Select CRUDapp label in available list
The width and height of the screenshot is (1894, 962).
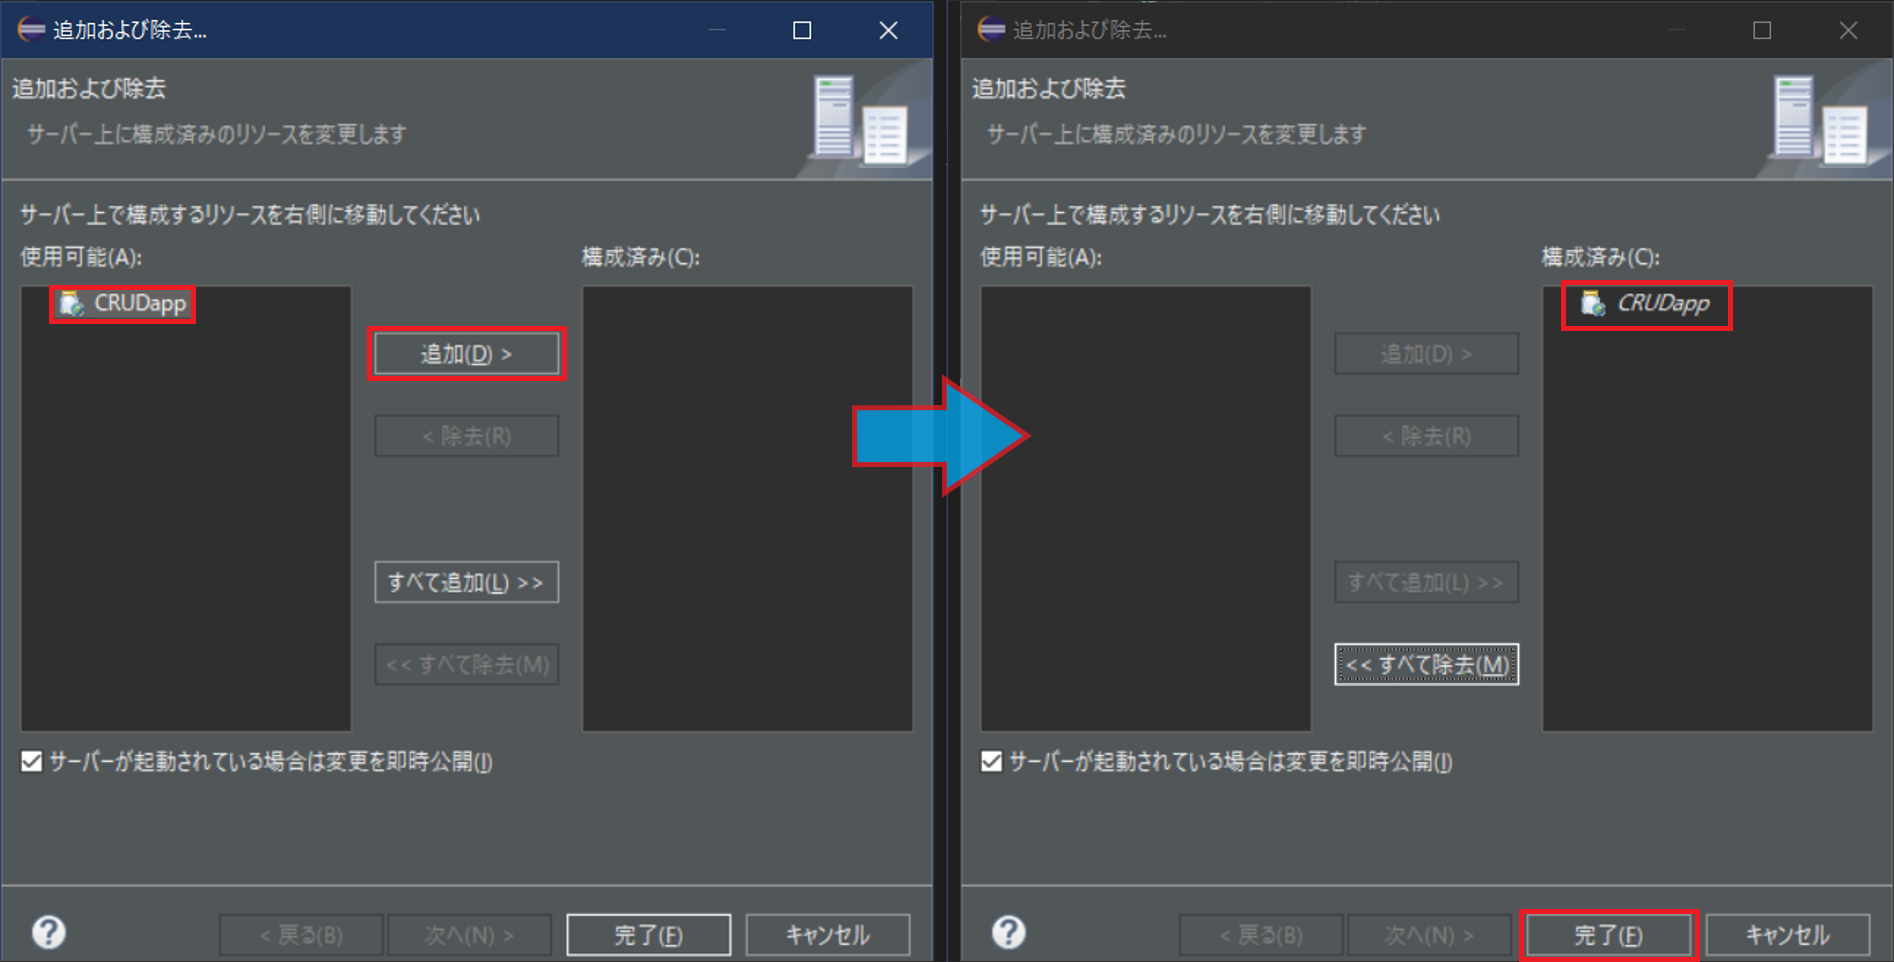[x=140, y=303]
